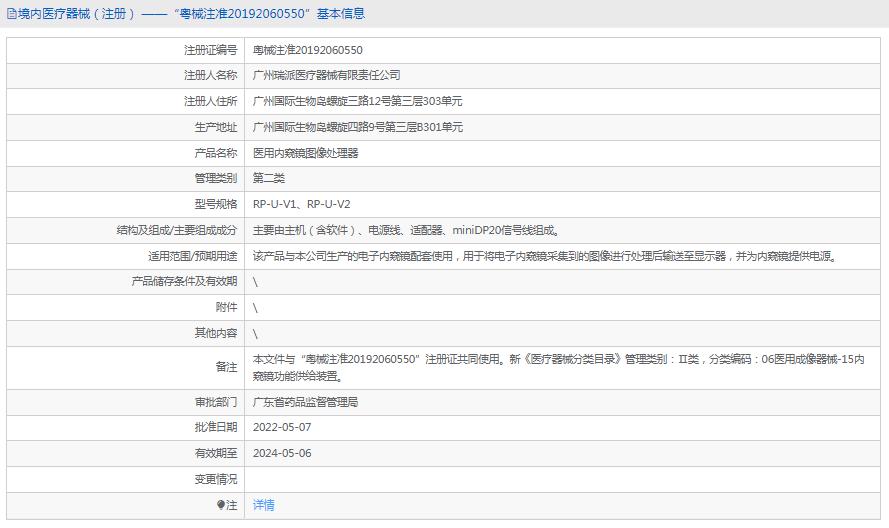Select the approval date 2022-05-07
The width and height of the screenshot is (889, 528).
[x=282, y=427]
